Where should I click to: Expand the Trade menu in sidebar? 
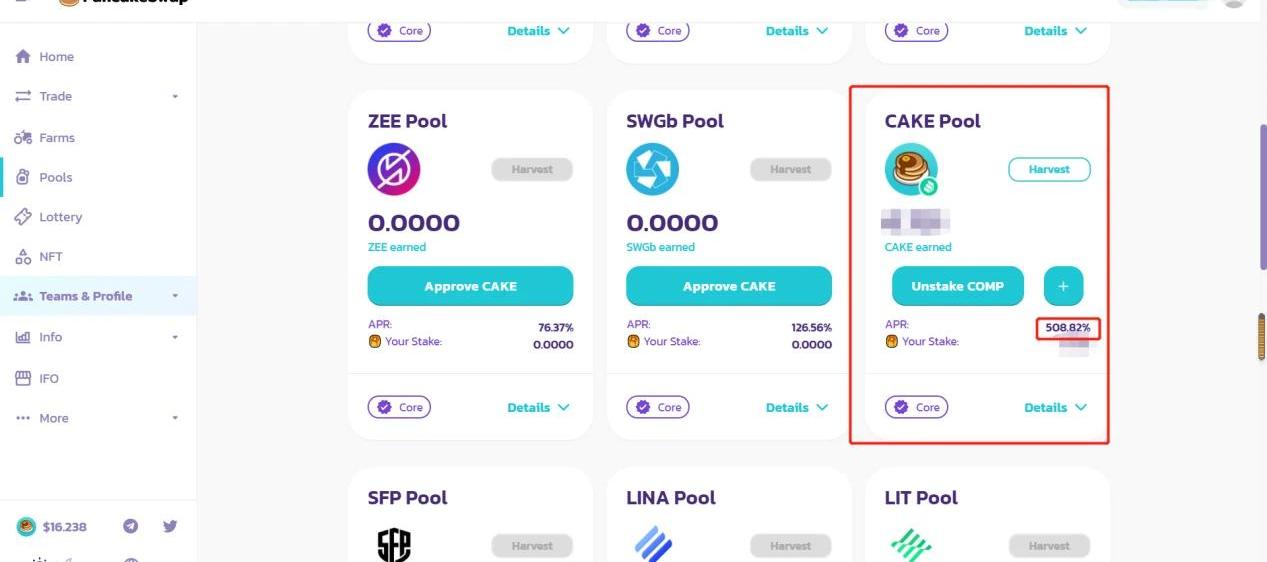point(96,96)
